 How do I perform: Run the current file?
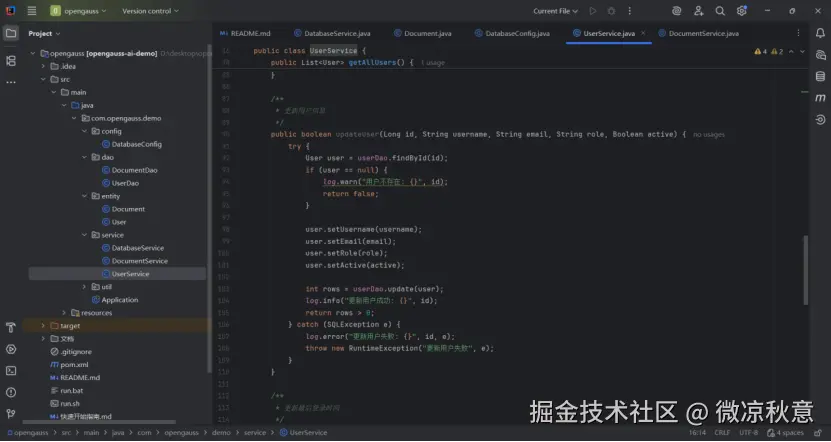pyautogui.click(x=593, y=11)
